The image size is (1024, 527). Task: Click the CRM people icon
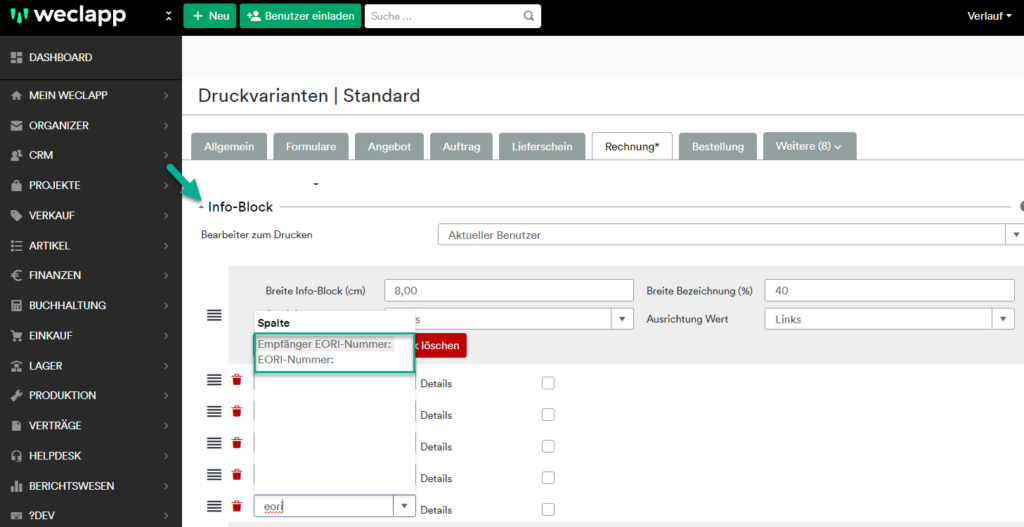coord(16,155)
